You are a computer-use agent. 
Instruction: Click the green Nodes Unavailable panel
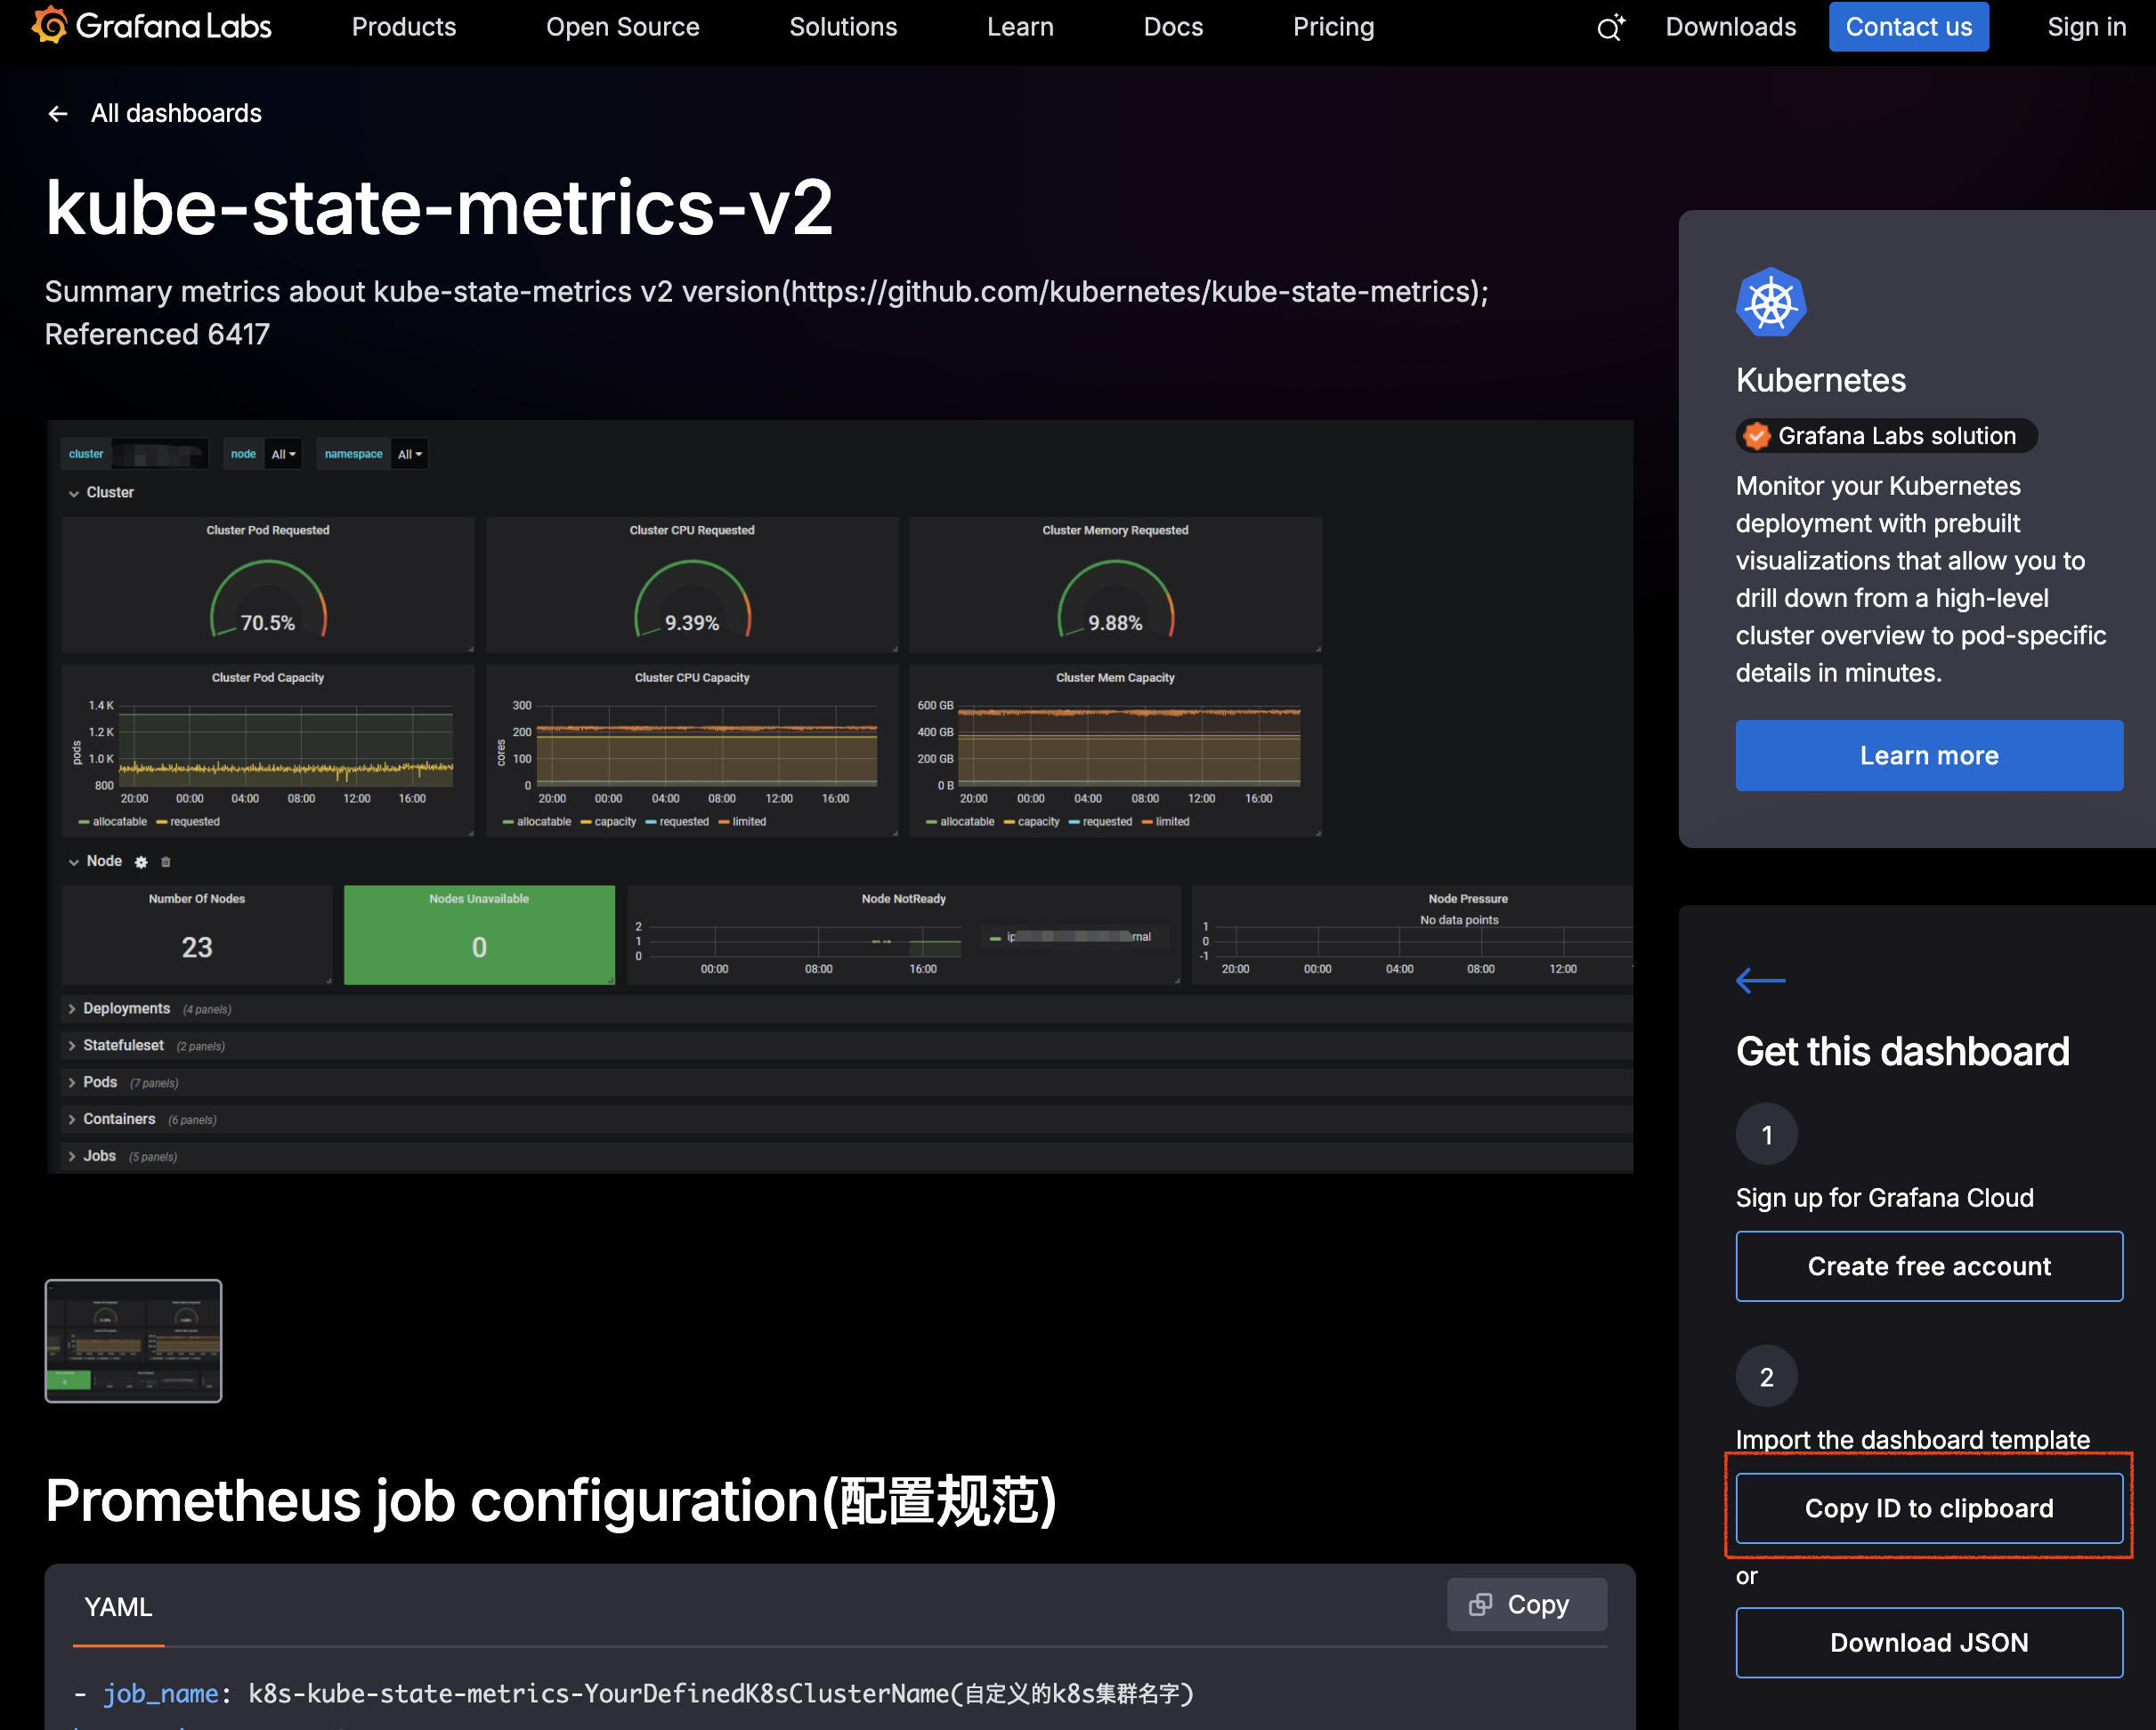tap(479, 935)
